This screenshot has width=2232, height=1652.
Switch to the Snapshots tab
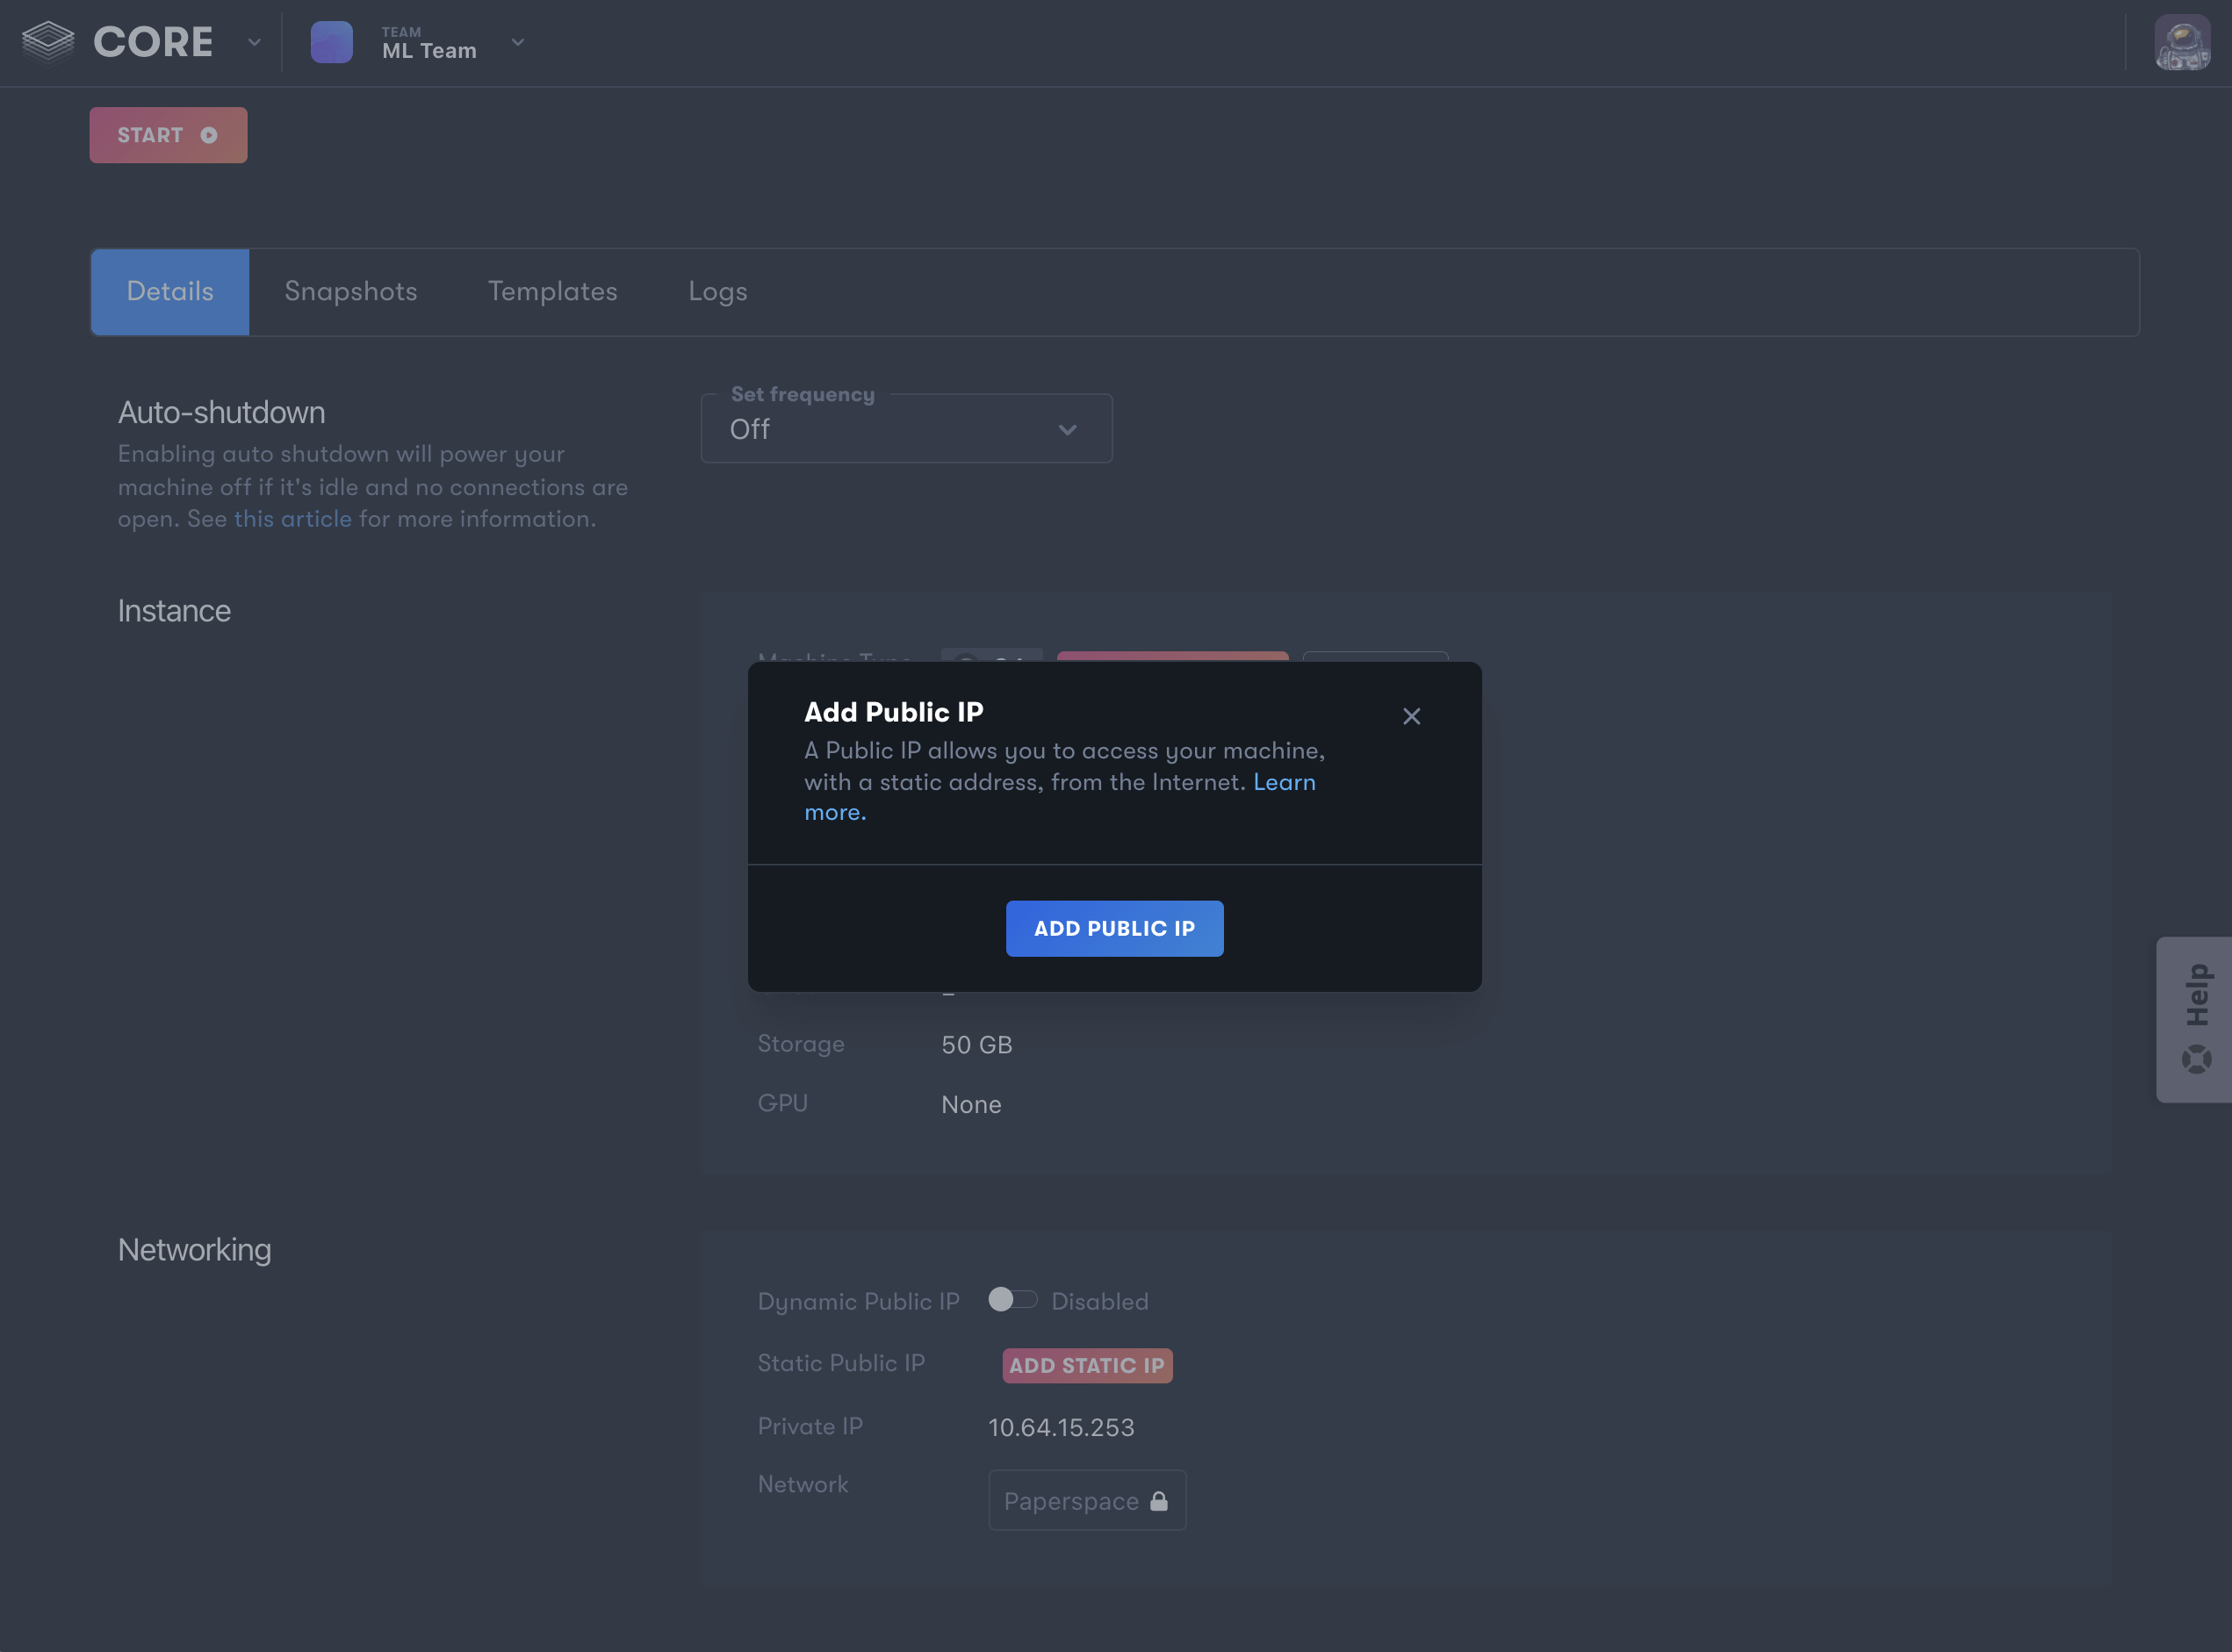click(350, 291)
